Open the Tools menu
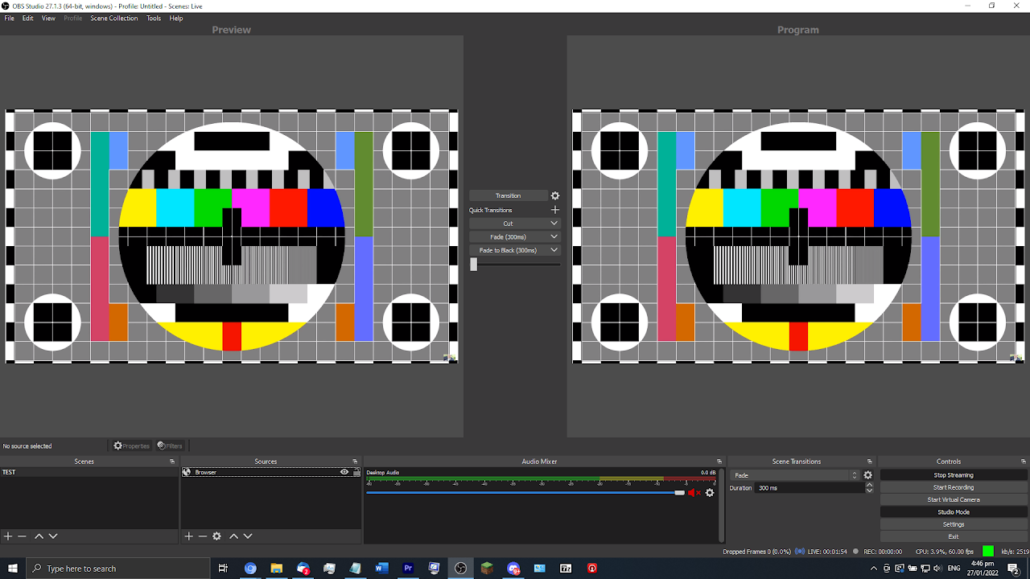This screenshot has height=579, width=1030. tap(153, 18)
